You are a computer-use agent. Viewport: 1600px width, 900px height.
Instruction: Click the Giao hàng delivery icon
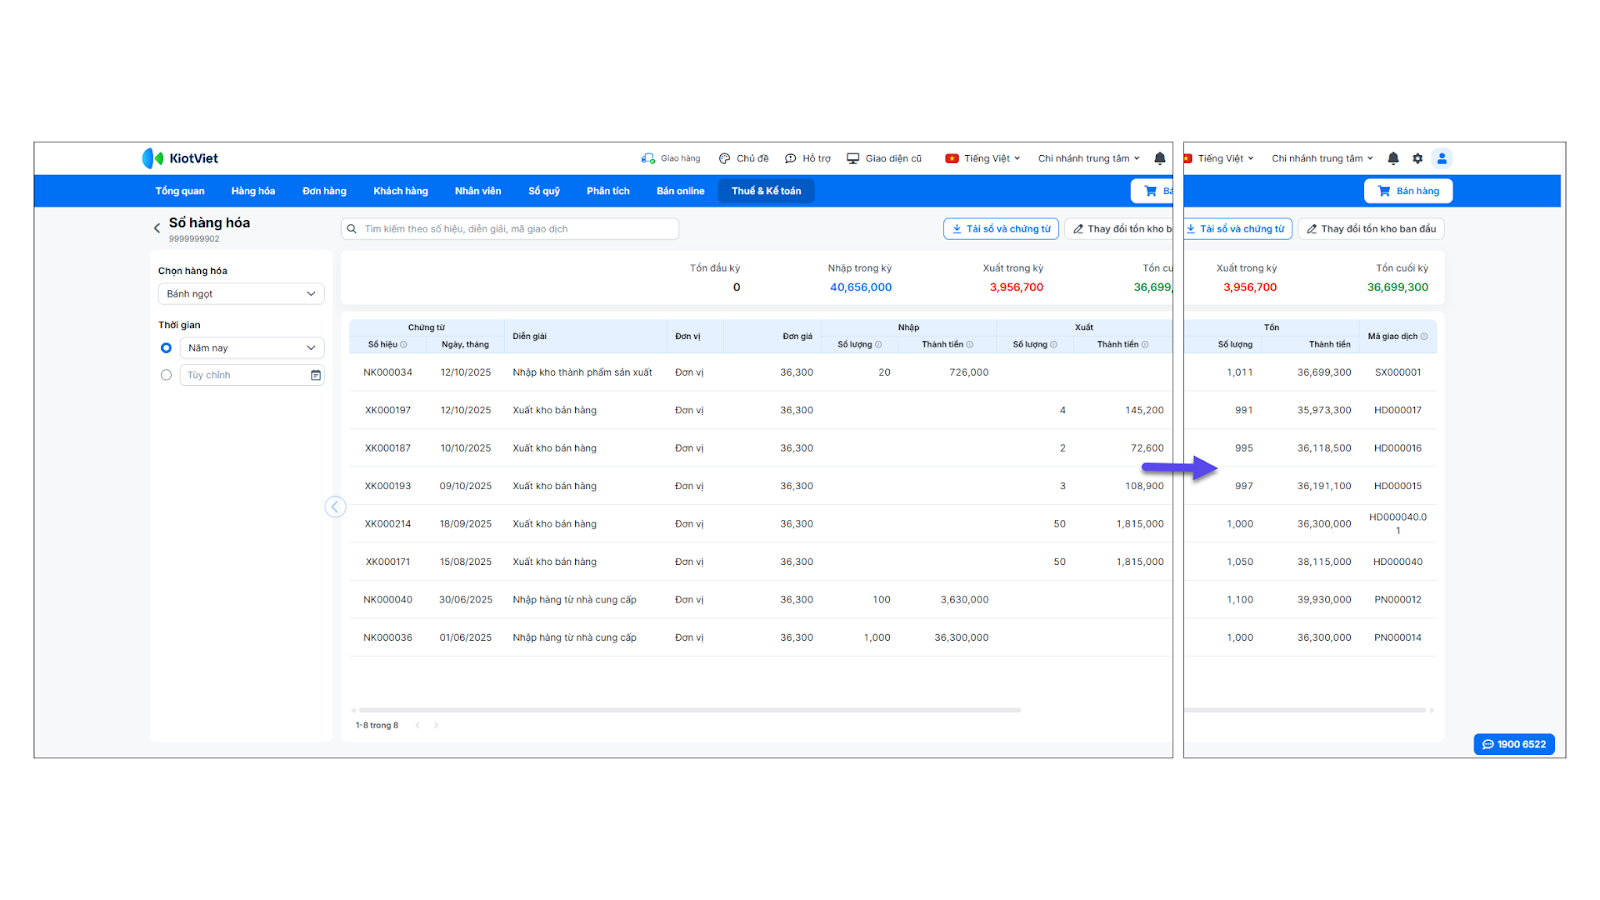click(x=648, y=158)
